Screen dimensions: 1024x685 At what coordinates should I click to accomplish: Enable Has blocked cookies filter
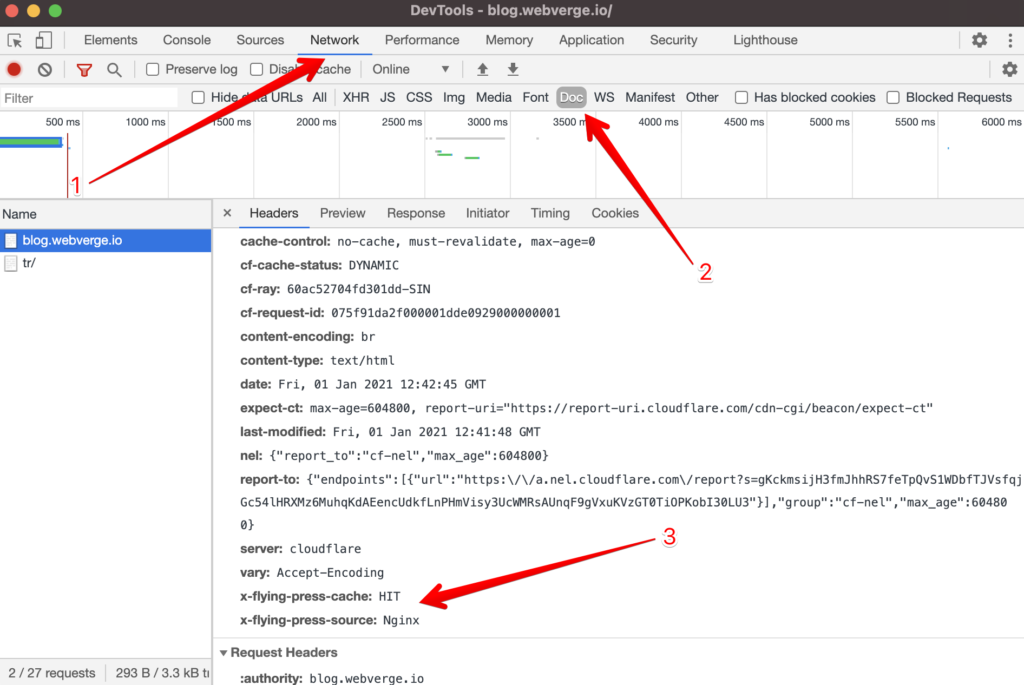[741, 97]
